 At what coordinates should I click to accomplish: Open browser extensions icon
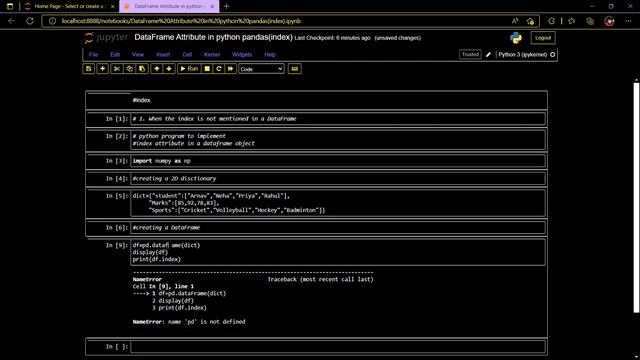click(x=551, y=21)
